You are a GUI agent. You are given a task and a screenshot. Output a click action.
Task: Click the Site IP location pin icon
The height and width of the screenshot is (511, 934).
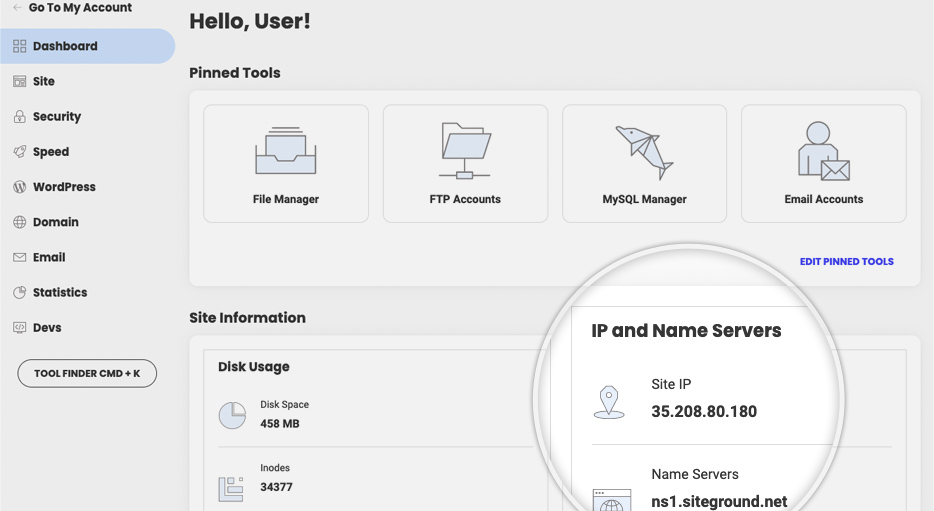click(609, 402)
